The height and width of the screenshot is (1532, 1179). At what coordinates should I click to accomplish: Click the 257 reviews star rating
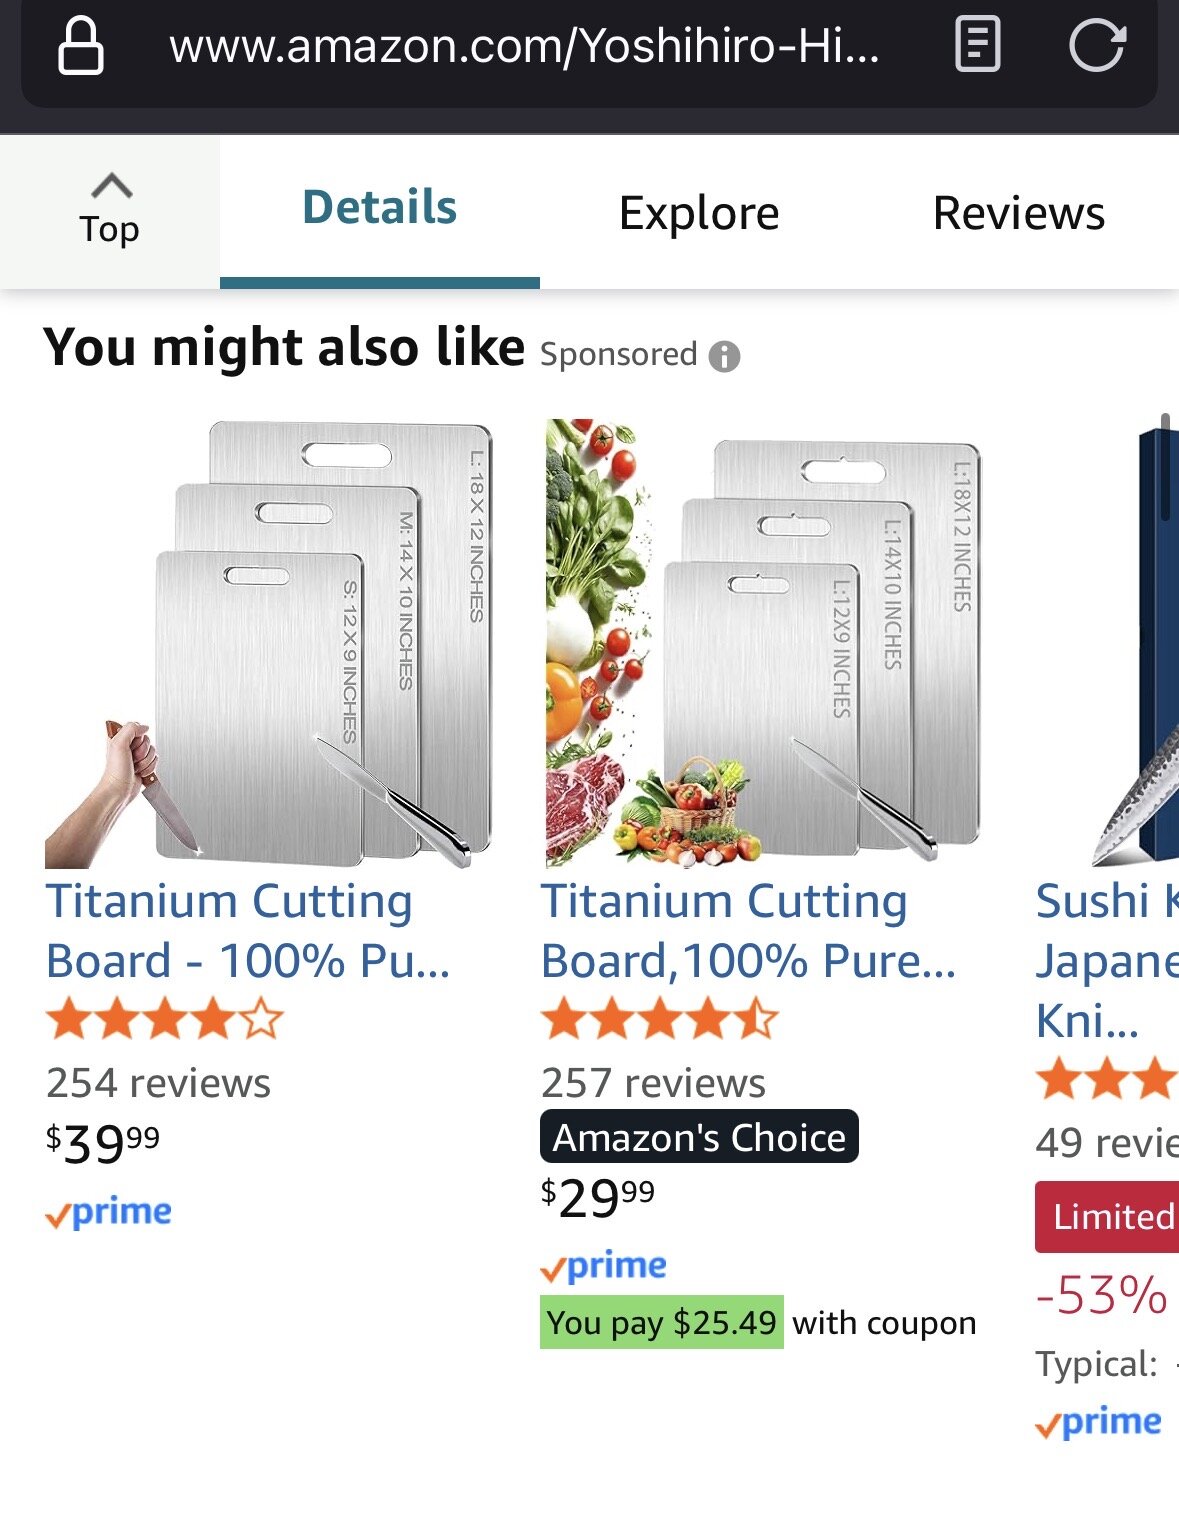click(659, 1020)
